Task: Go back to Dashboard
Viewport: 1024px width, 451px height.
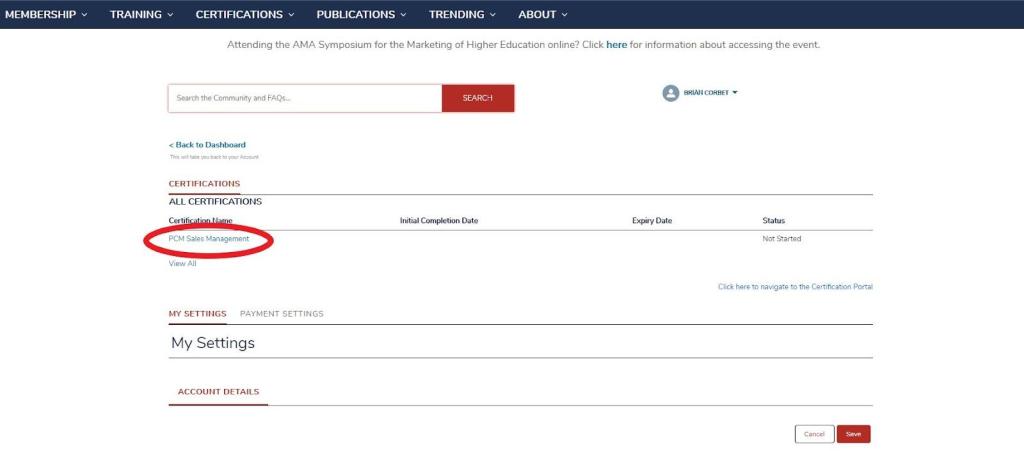Action: [207, 145]
